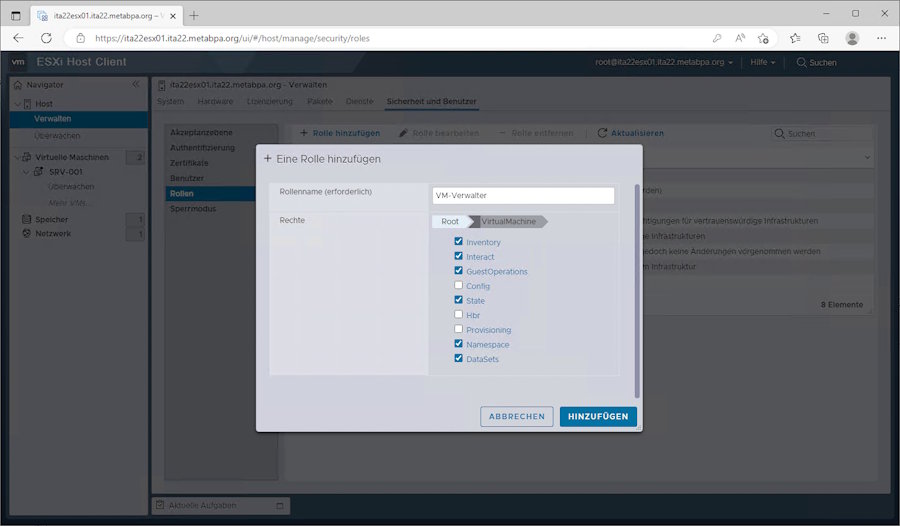900x526 pixels.
Task: Toggle the Inventory privilege checkbox
Action: [x=458, y=241]
